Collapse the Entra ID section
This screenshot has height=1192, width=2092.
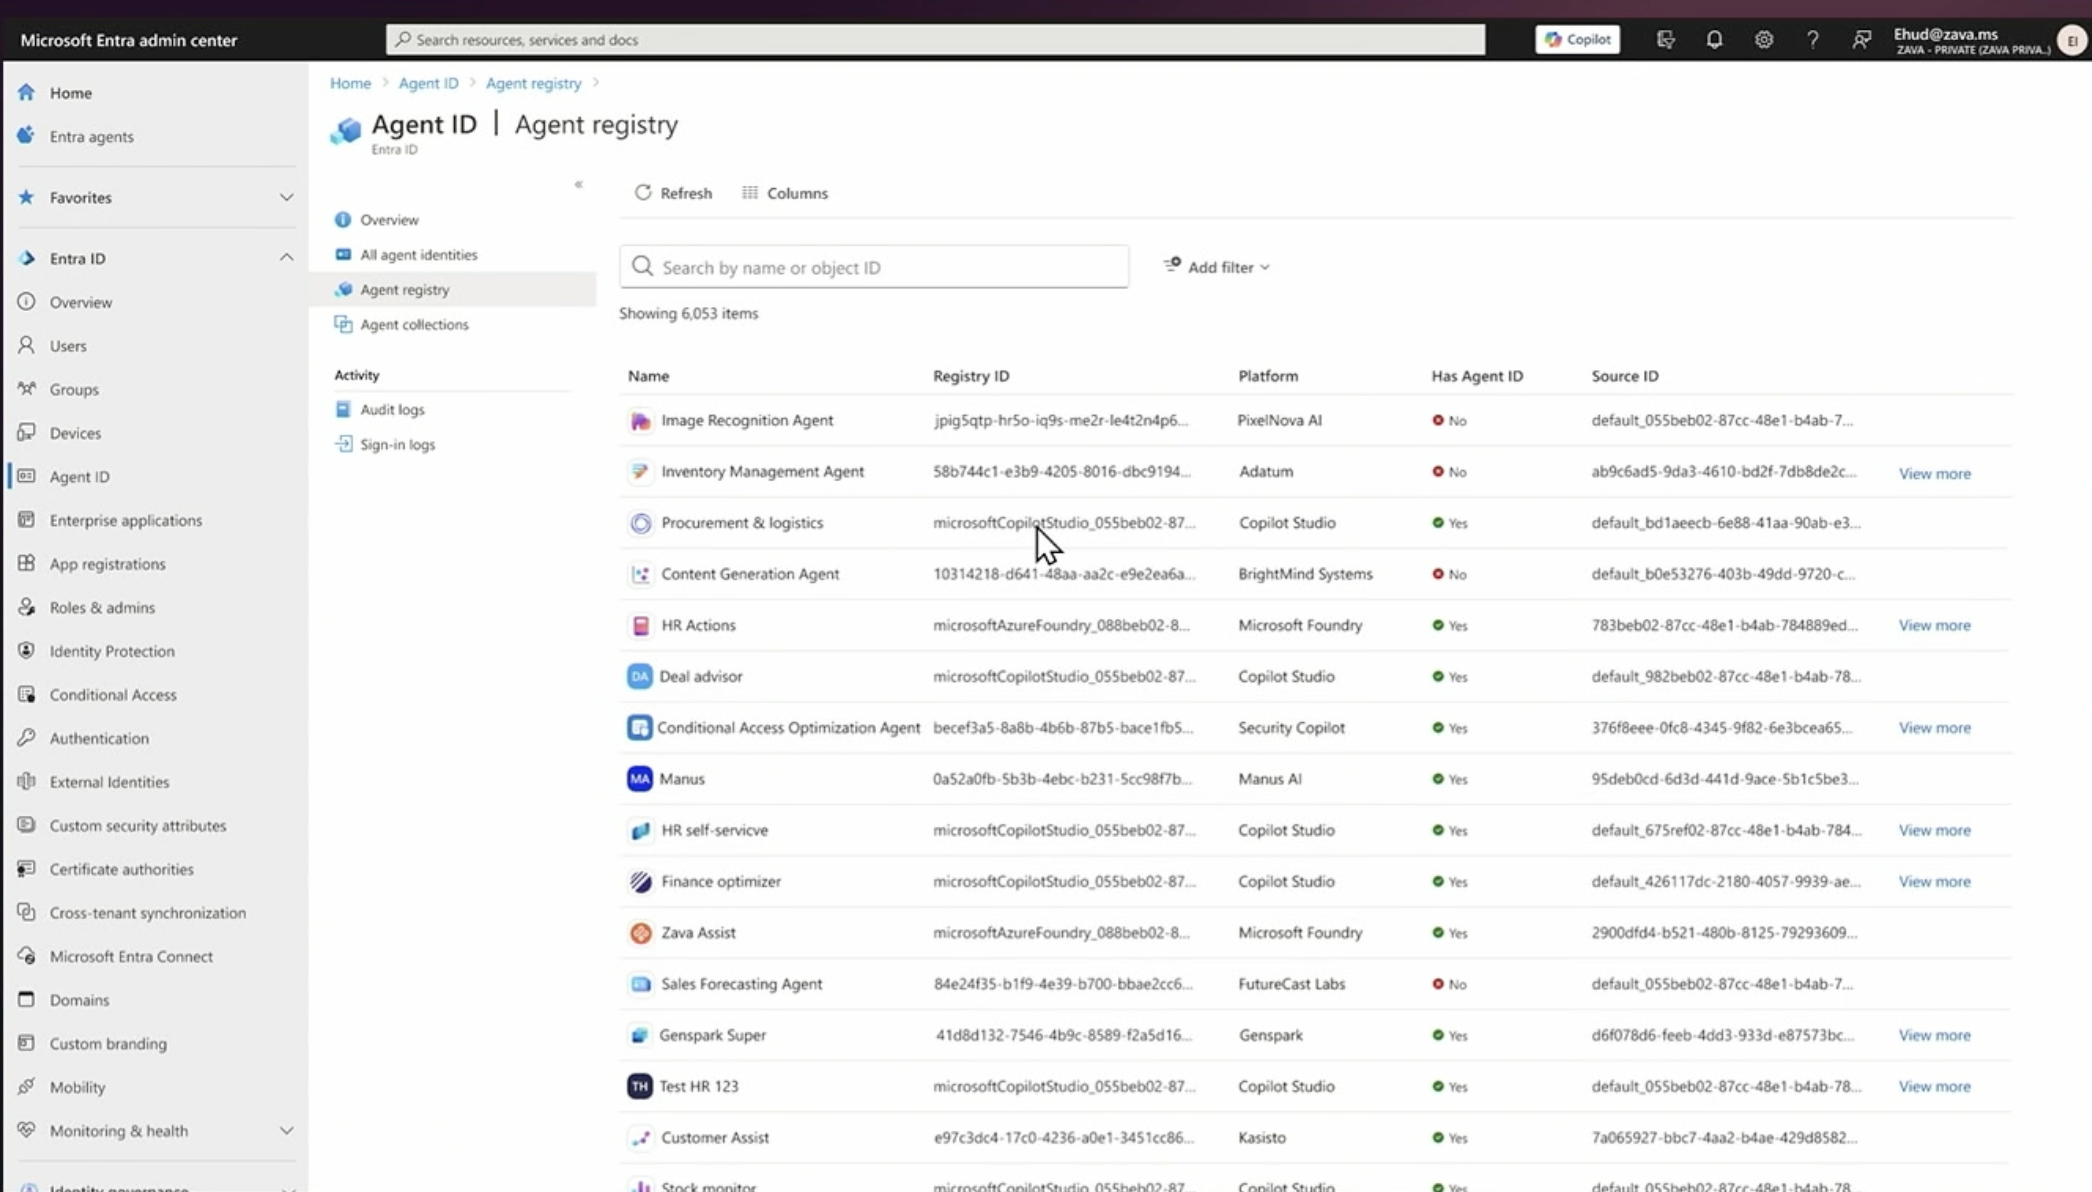286,258
